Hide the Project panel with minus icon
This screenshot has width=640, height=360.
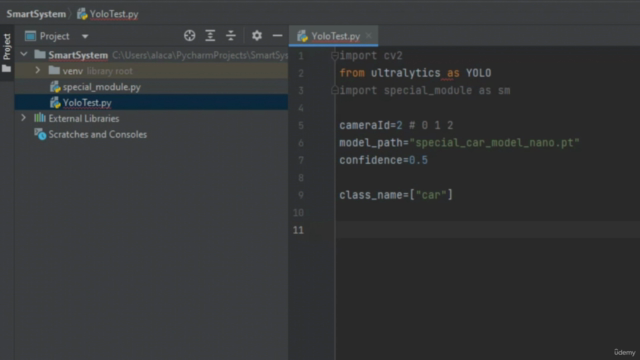277,36
